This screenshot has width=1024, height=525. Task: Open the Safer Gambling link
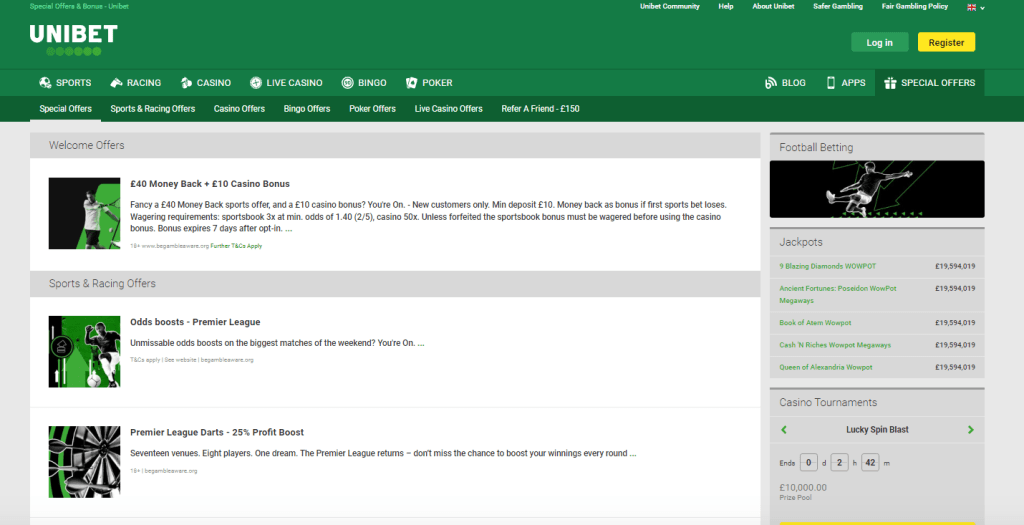coord(838,7)
